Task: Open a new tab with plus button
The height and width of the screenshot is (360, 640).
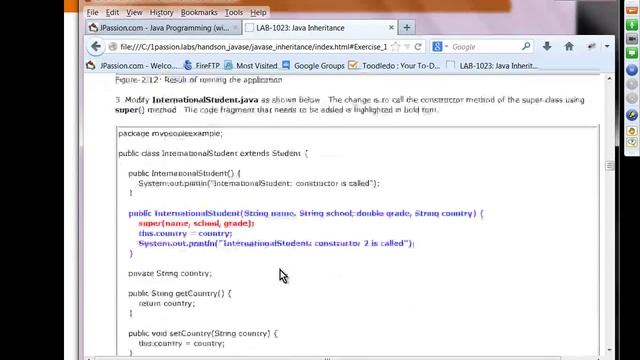Action: pyautogui.click(x=407, y=27)
